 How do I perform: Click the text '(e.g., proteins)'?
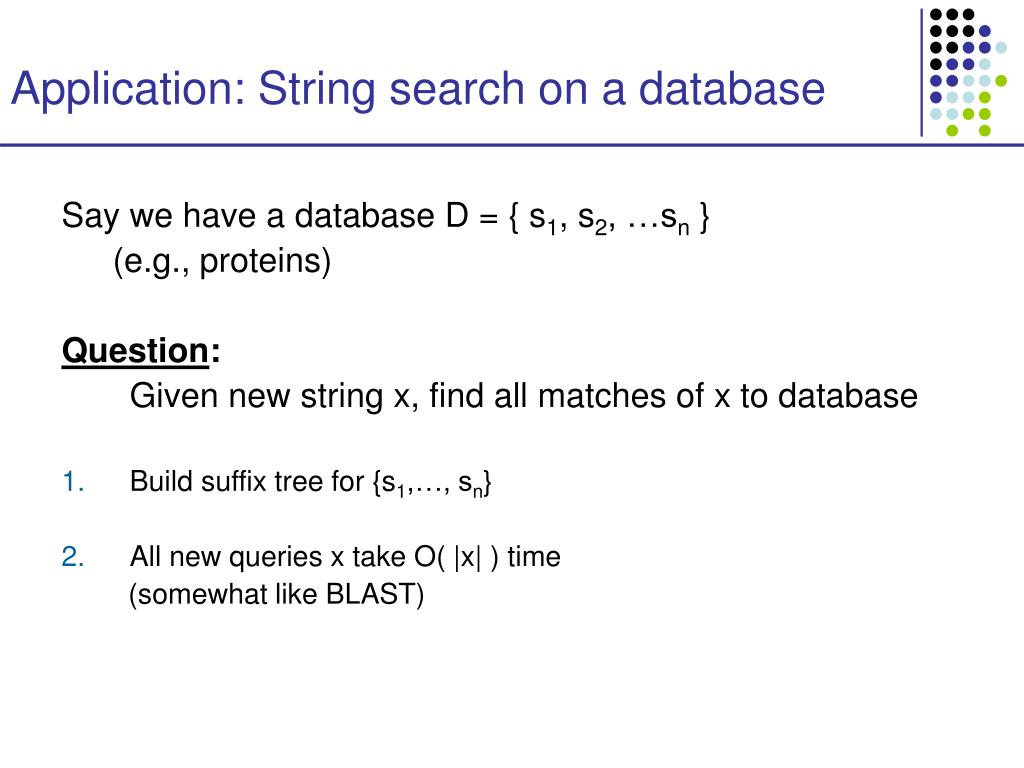tap(222, 262)
